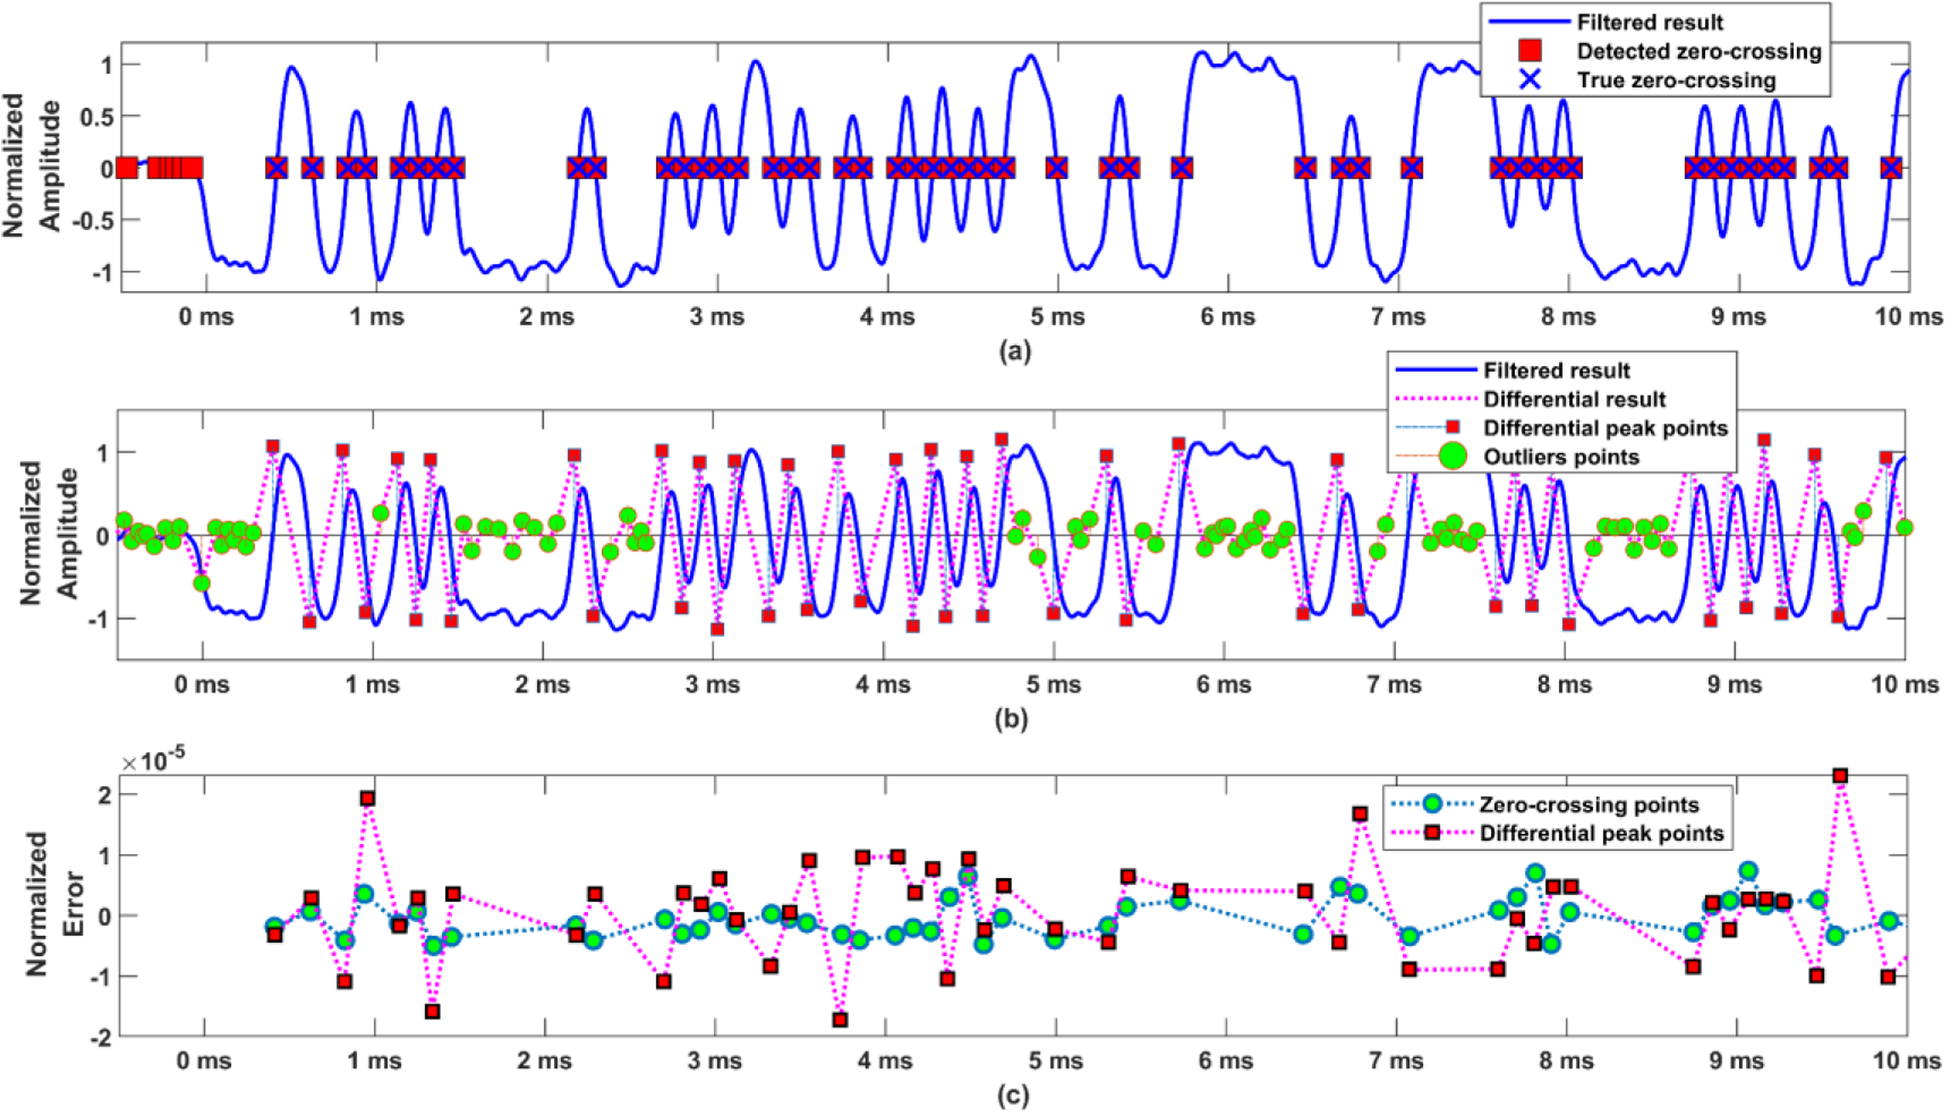Click '6 ms' tick label under plot (b)
The width and height of the screenshot is (1946, 1112).
[x=1224, y=685]
